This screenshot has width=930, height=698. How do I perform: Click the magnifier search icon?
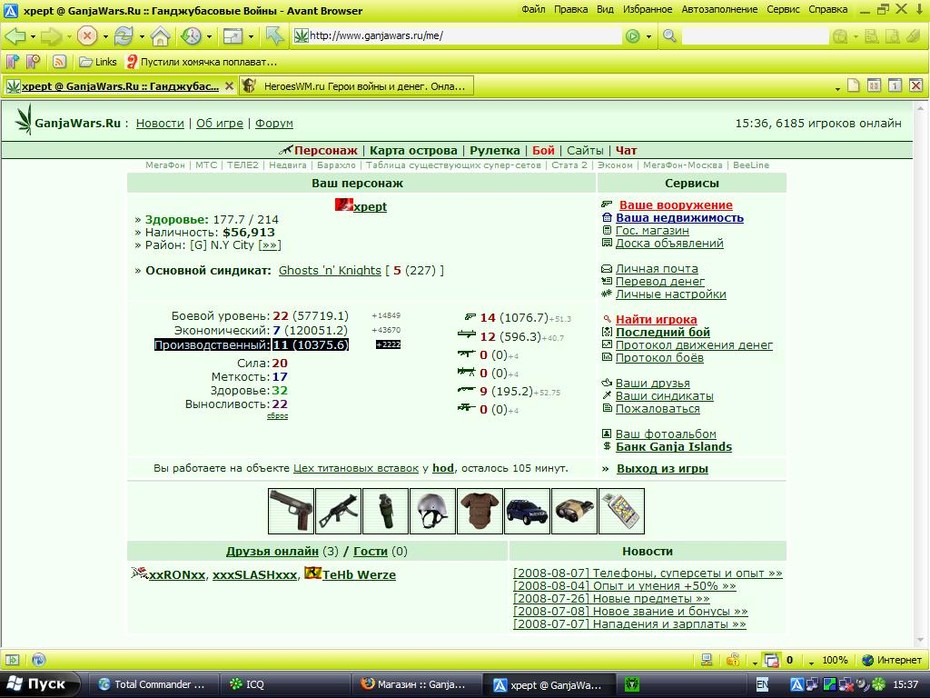(670, 36)
